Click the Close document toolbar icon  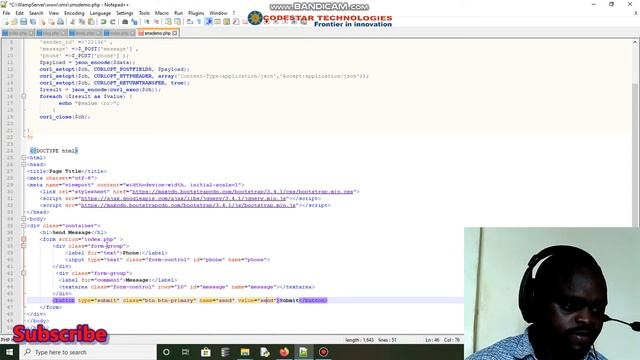point(42,22)
